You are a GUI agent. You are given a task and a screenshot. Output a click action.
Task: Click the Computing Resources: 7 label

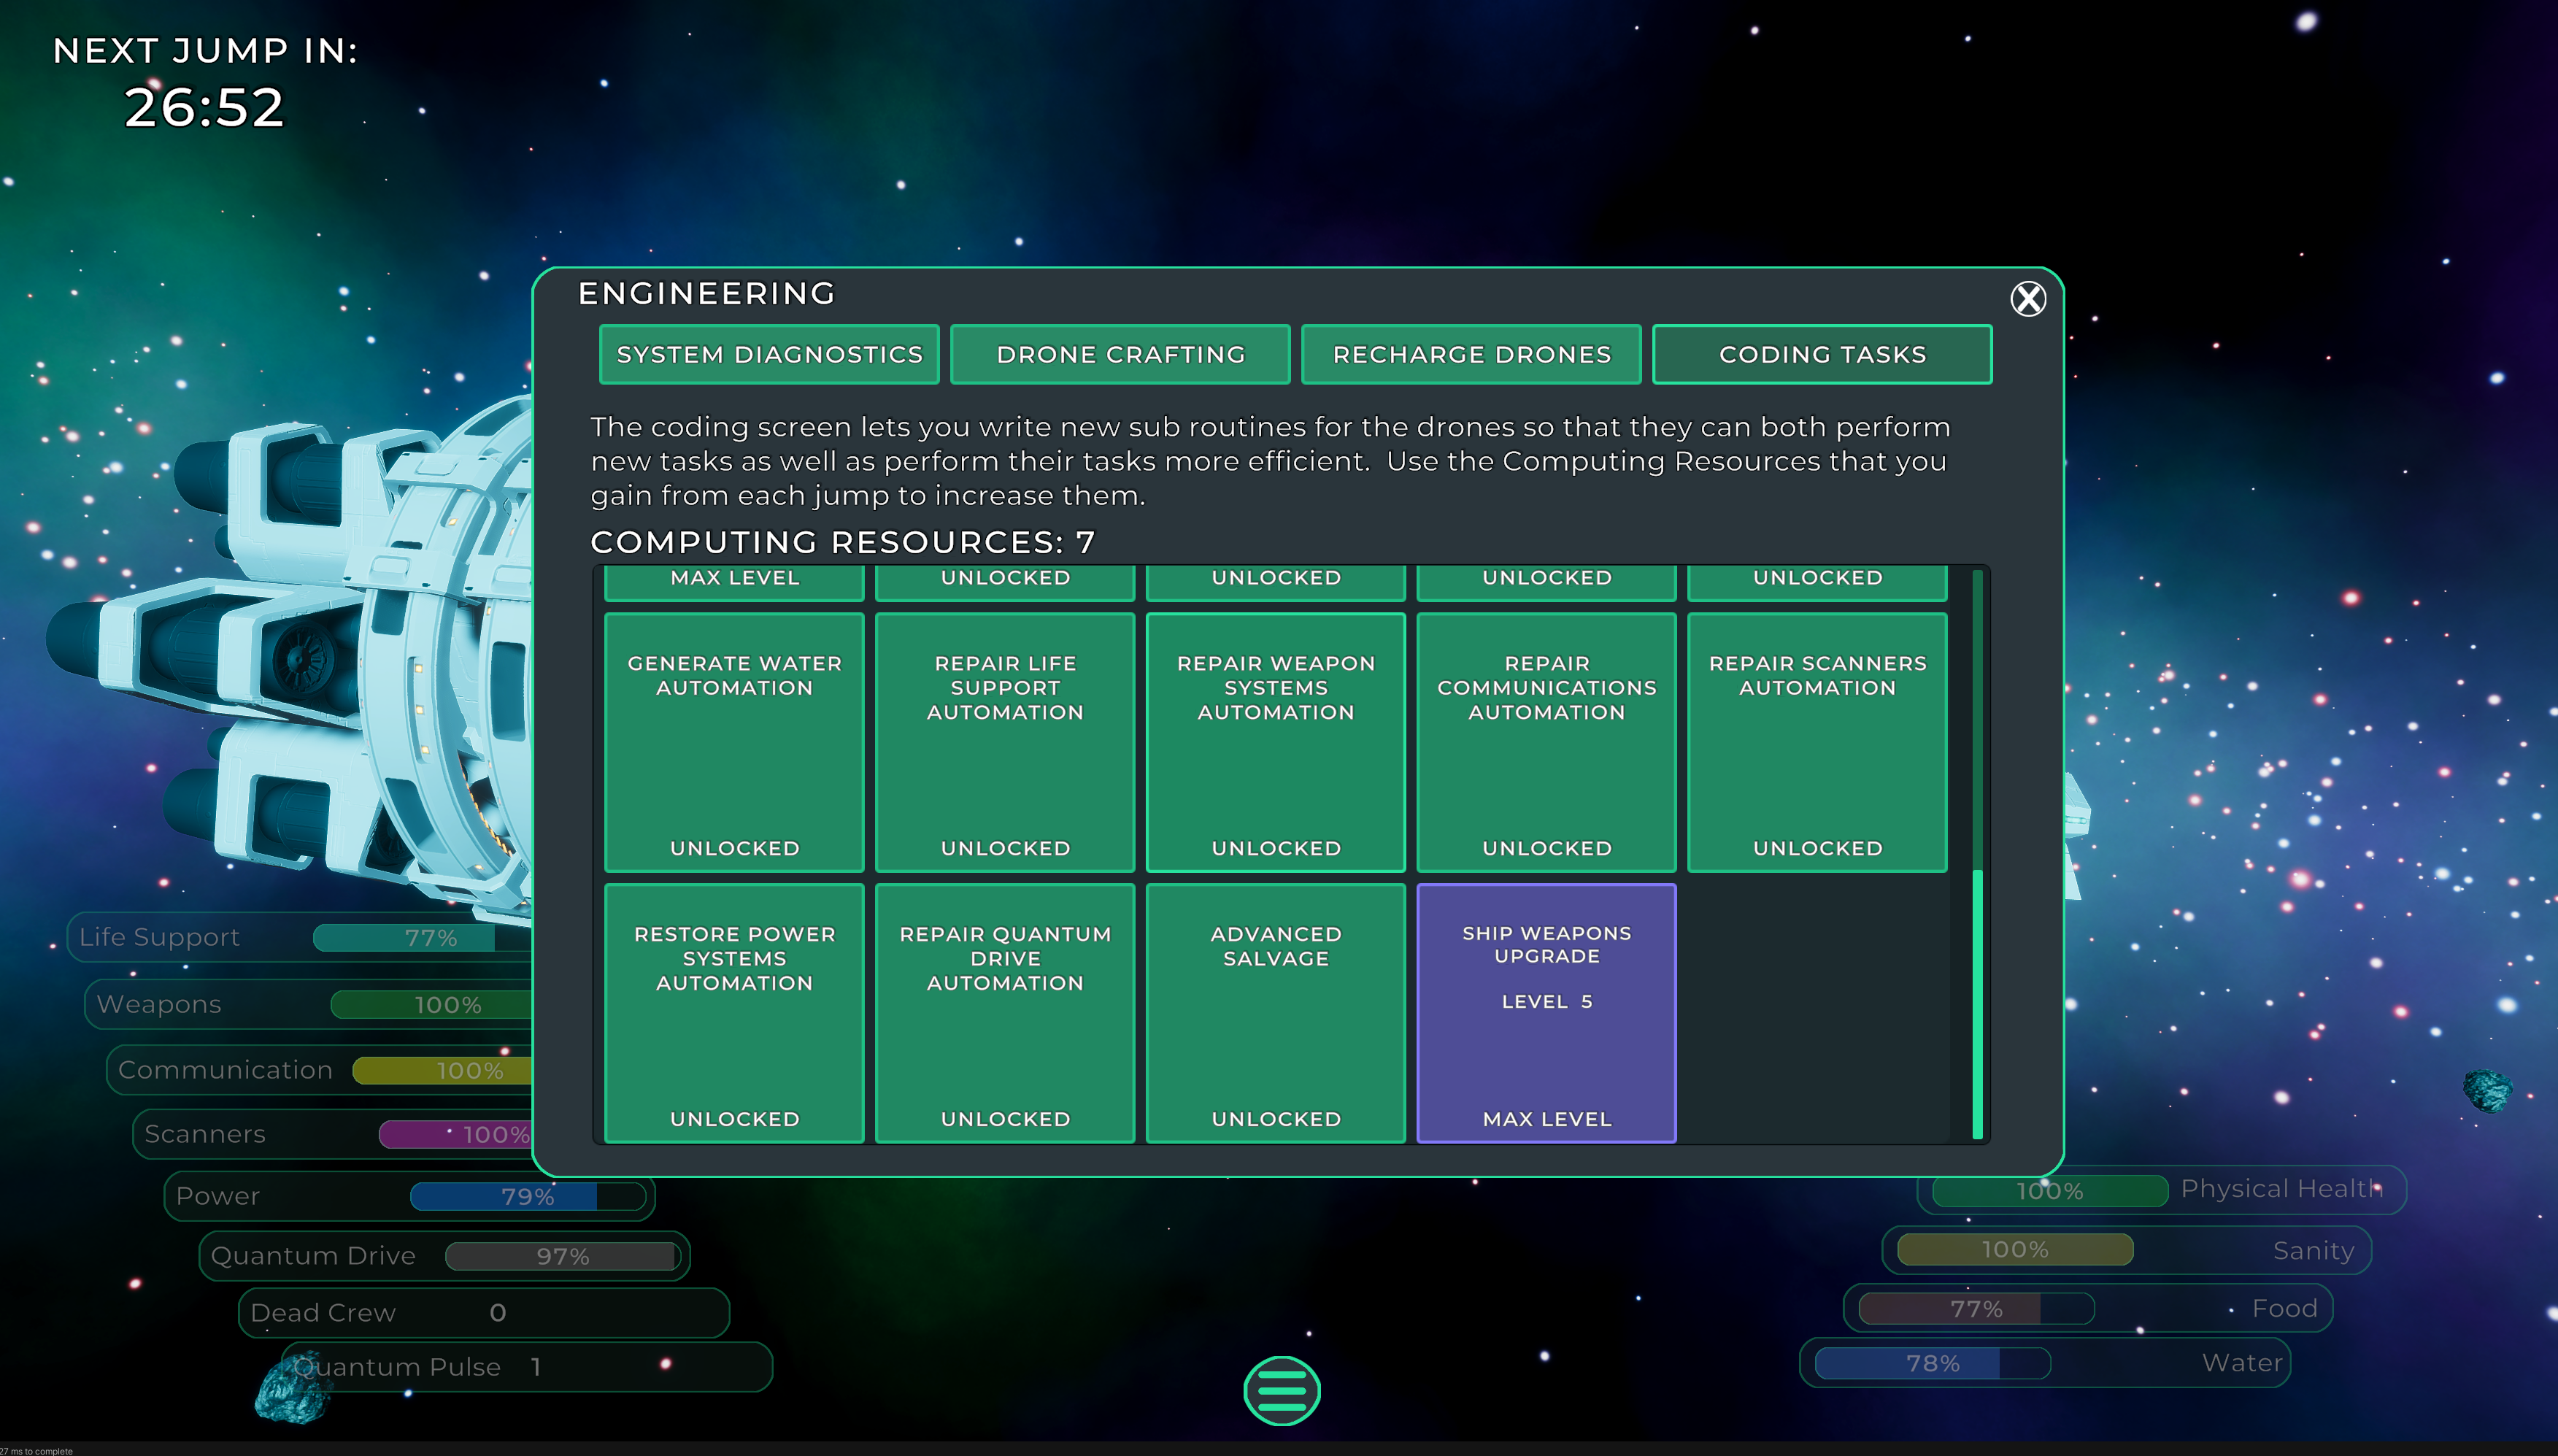843,542
